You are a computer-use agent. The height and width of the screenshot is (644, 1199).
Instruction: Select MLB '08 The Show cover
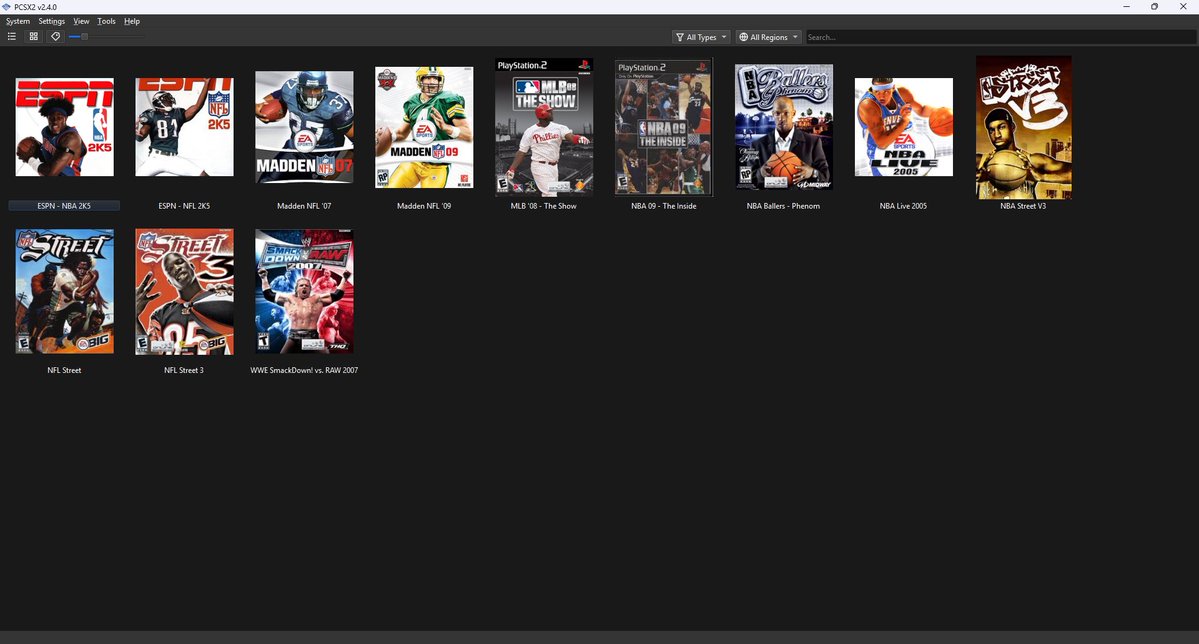(544, 127)
